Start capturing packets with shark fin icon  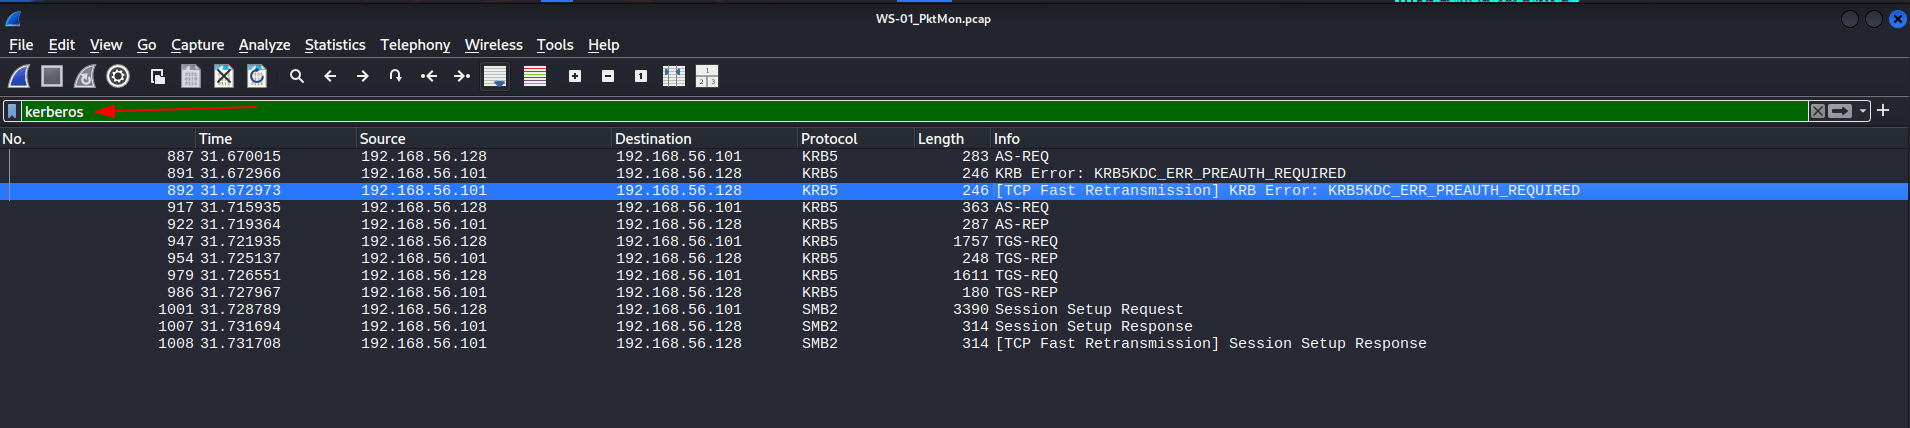pyautogui.click(x=19, y=76)
